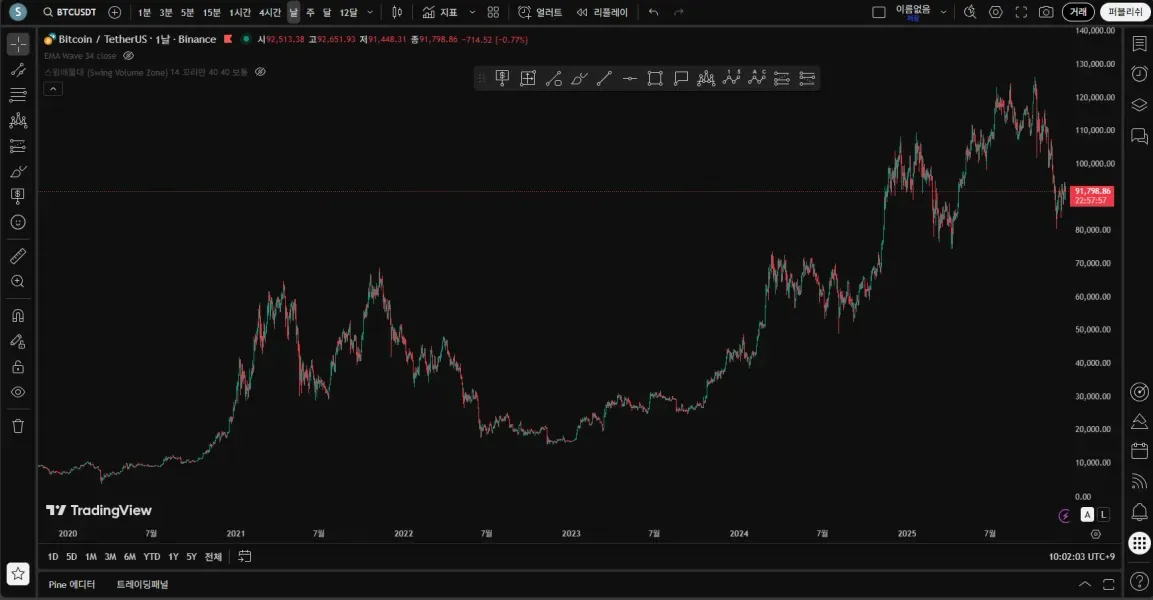1153x600 pixels.
Task: Toggle visibility of EMA Wave 34 indicator
Action: [129, 56]
